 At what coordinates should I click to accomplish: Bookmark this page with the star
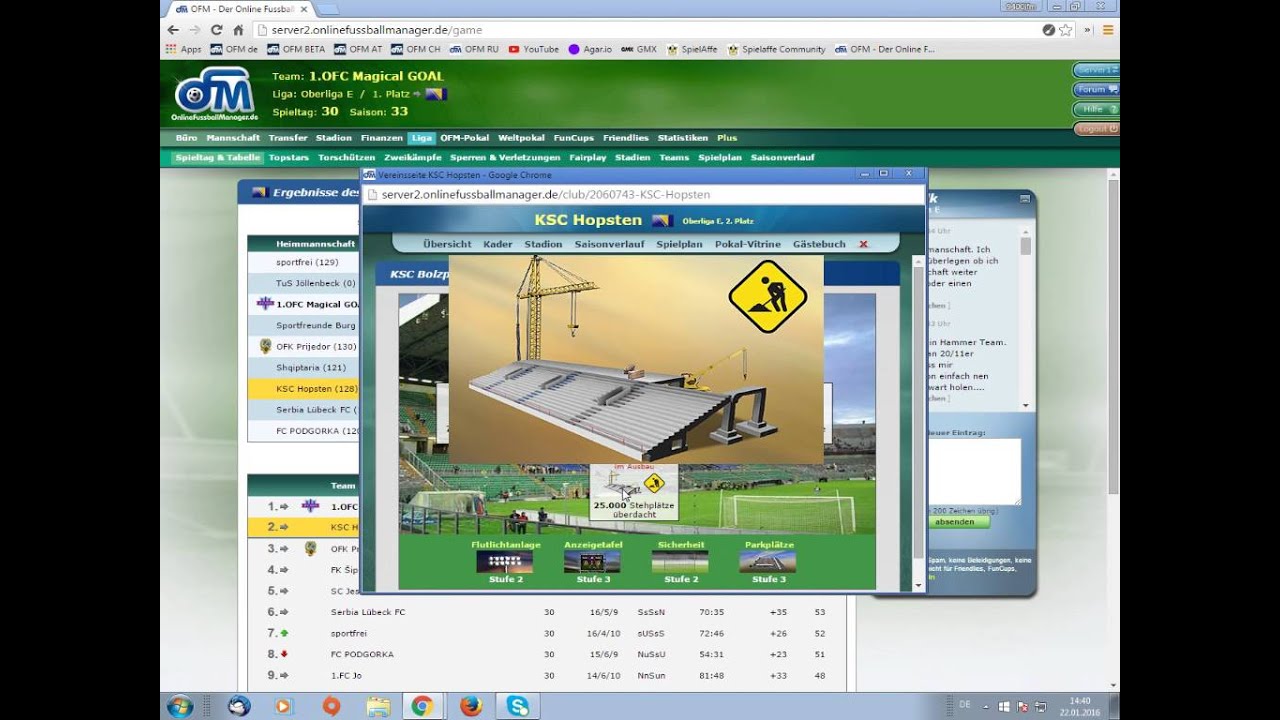coord(1066,30)
